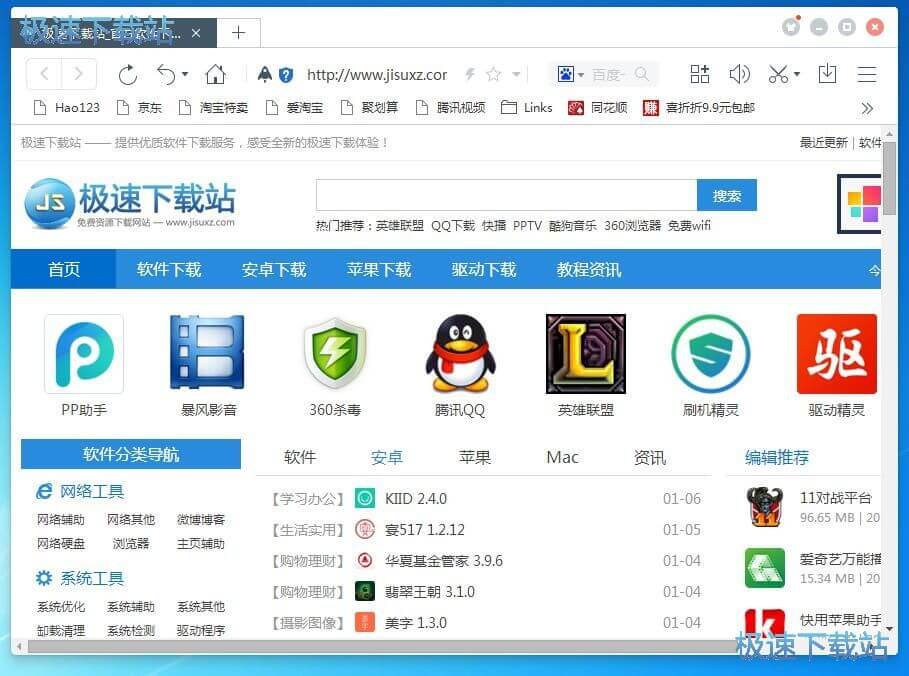909x676 pixels.
Task: Open the Links bookmark folder
Action: click(x=526, y=108)
